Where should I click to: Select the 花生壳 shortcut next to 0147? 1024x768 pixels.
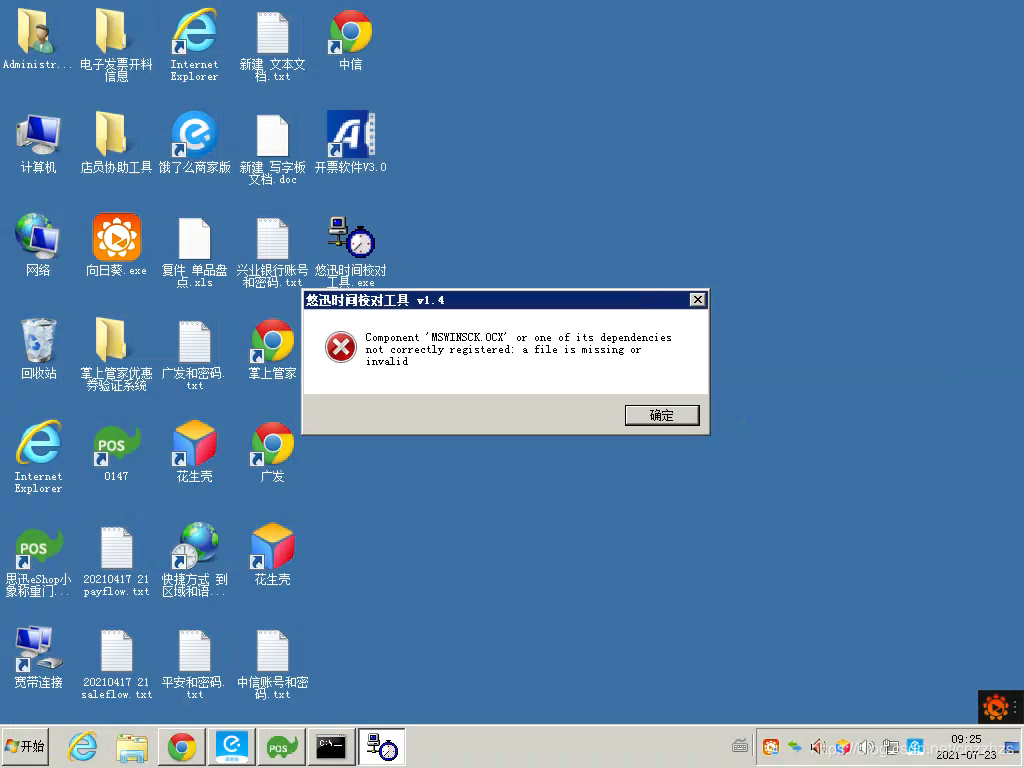[194, 452]
